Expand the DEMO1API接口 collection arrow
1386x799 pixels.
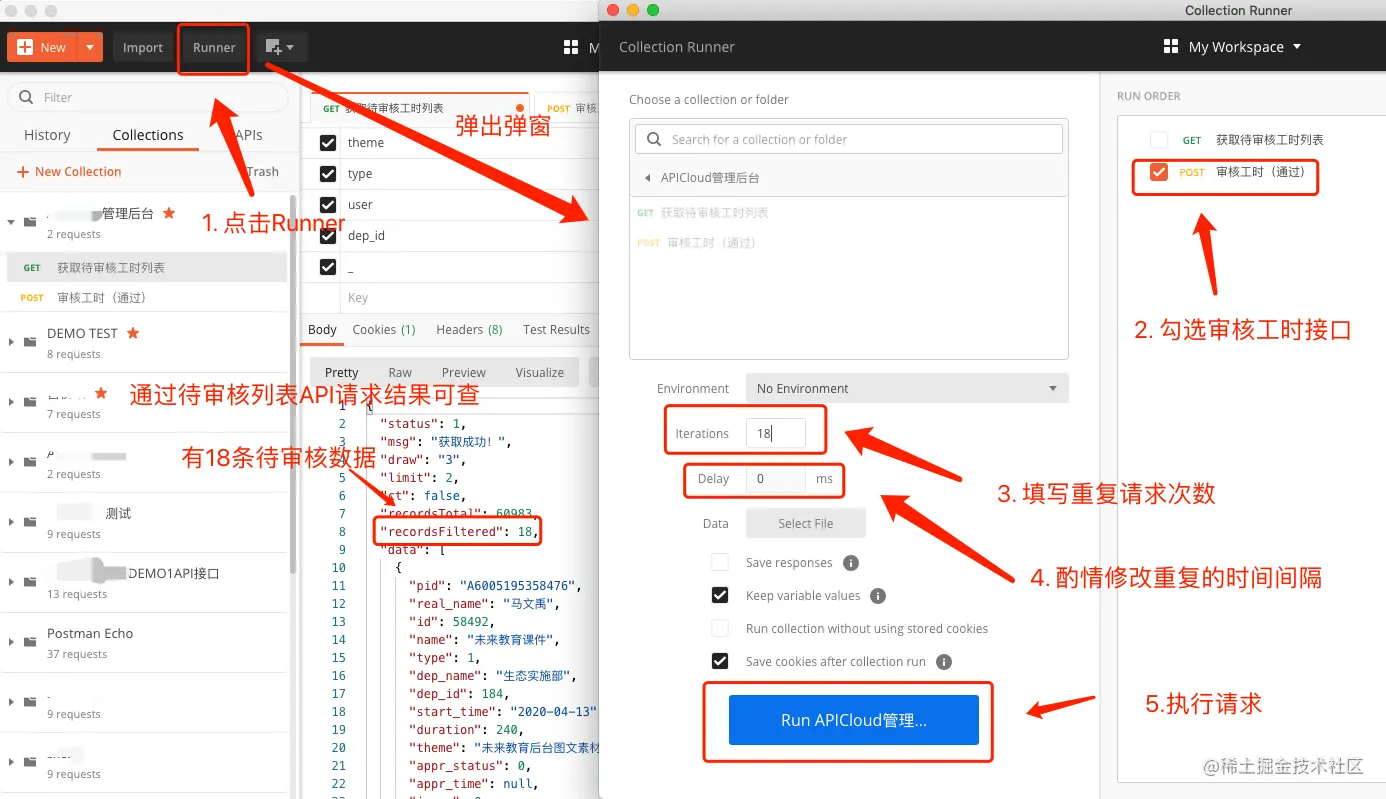tap(11, 582)
